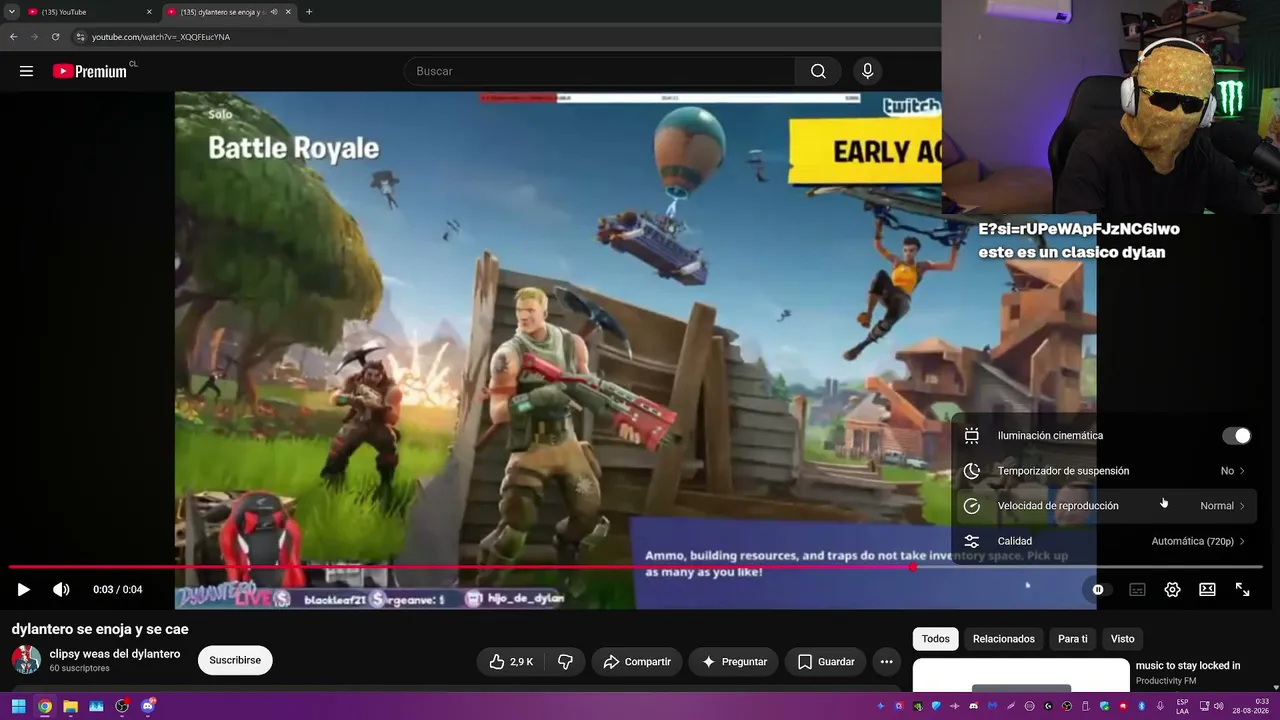
Task: Open Temporizador de suspensión submenu
Action: [x=1106, y=471]
